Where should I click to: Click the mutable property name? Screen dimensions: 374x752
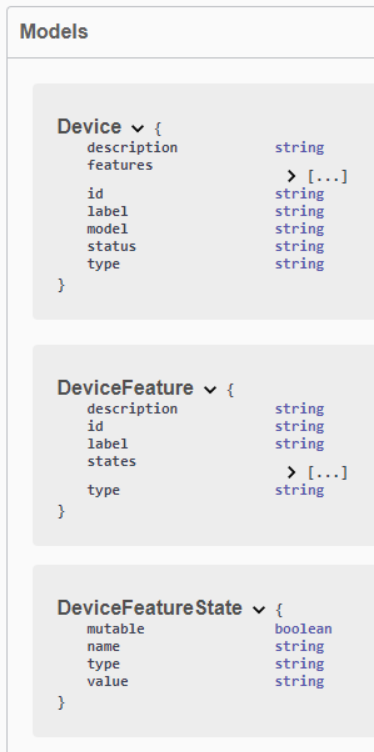(x=116, y=629)
